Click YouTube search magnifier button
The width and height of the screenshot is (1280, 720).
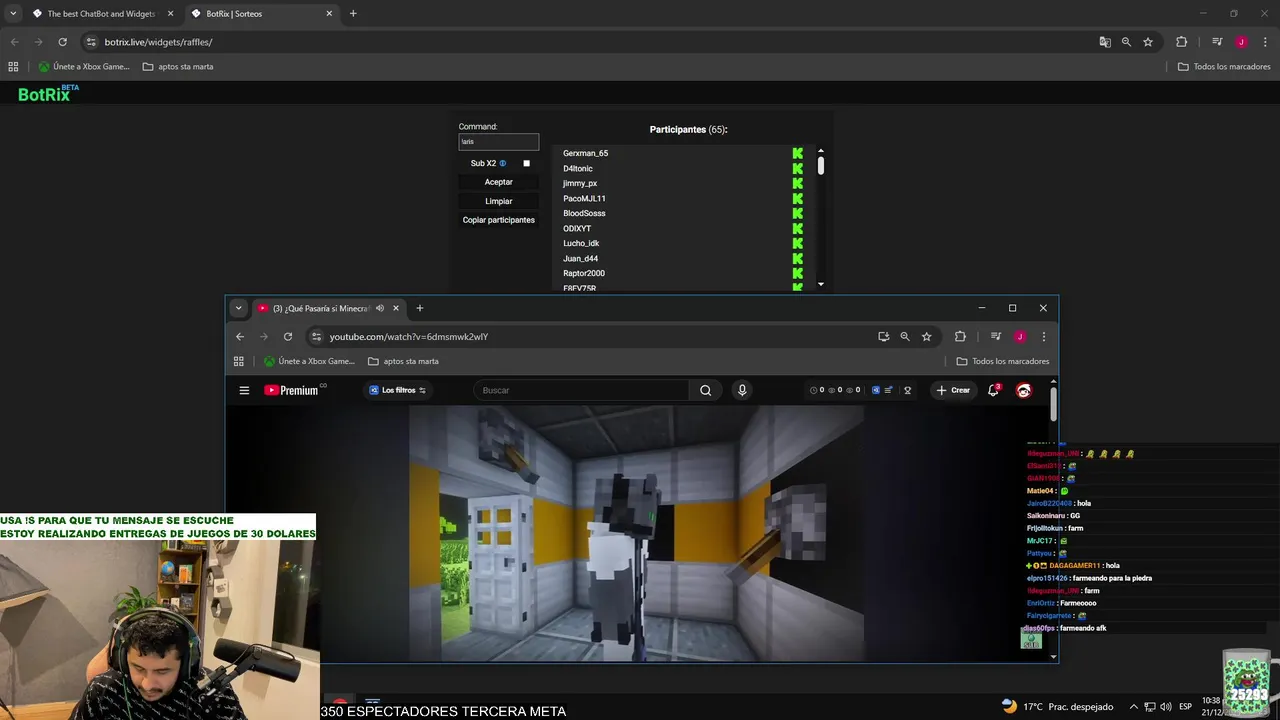pyautogui.click(x=705, y=390)
